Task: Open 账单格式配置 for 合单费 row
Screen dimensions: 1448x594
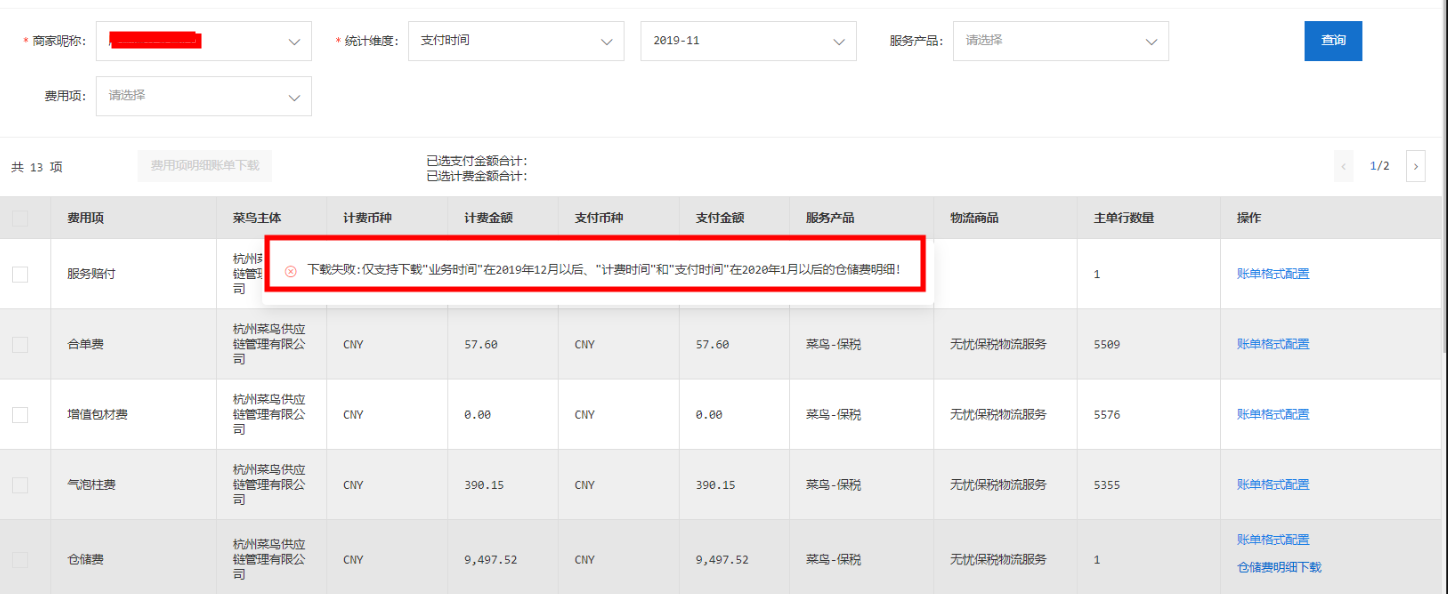Action: 1273,344
